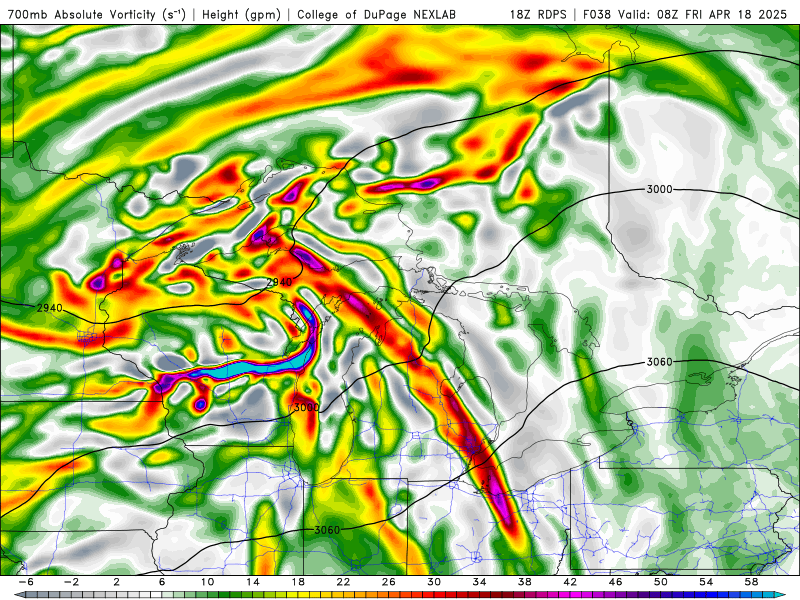Click the '54' scale number
The height and width of the screenshot is (600, 800).
click(706, 582)
